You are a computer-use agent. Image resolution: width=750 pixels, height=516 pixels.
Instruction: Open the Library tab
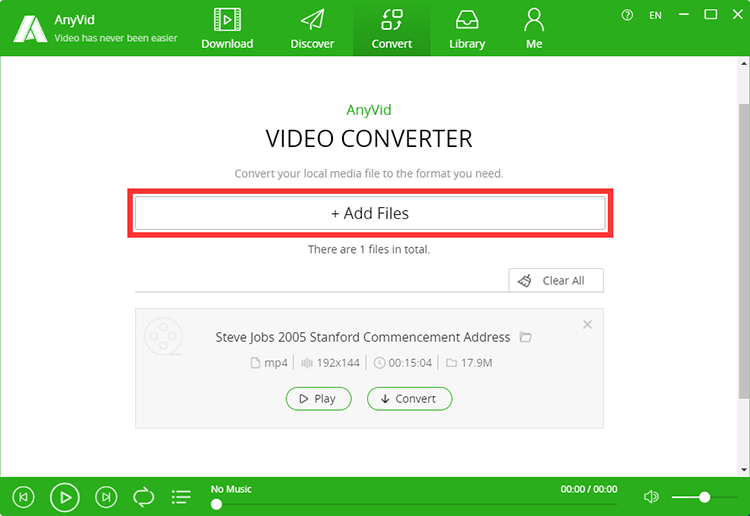click(x=467, y=29)
